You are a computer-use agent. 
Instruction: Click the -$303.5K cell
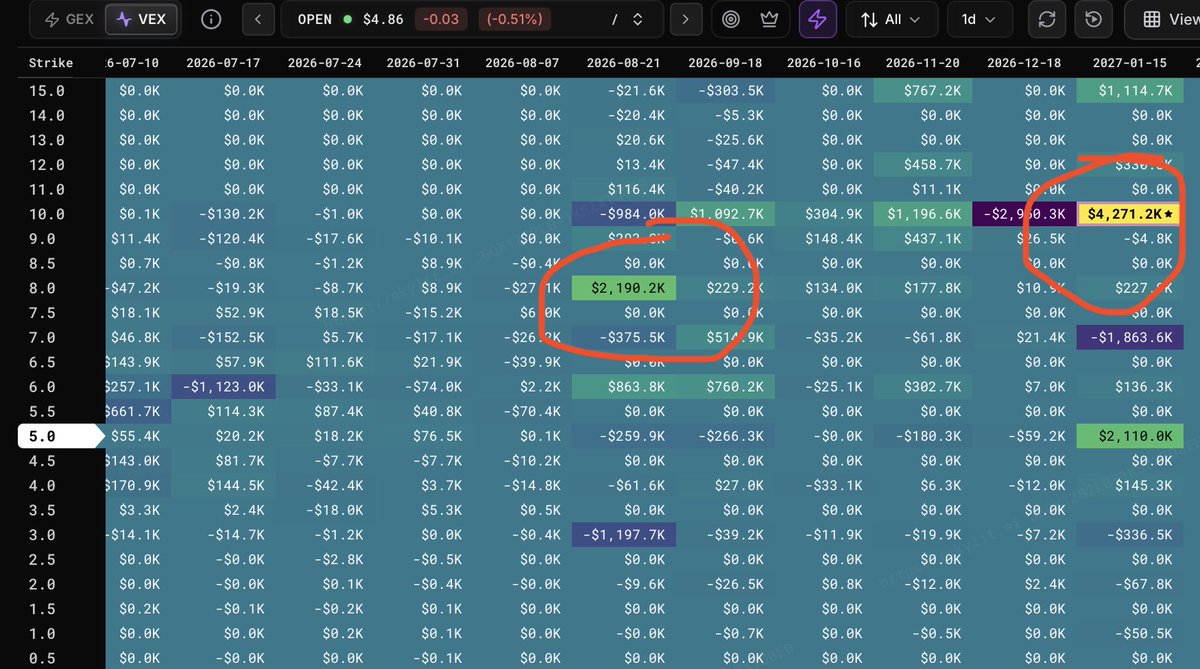725,91
